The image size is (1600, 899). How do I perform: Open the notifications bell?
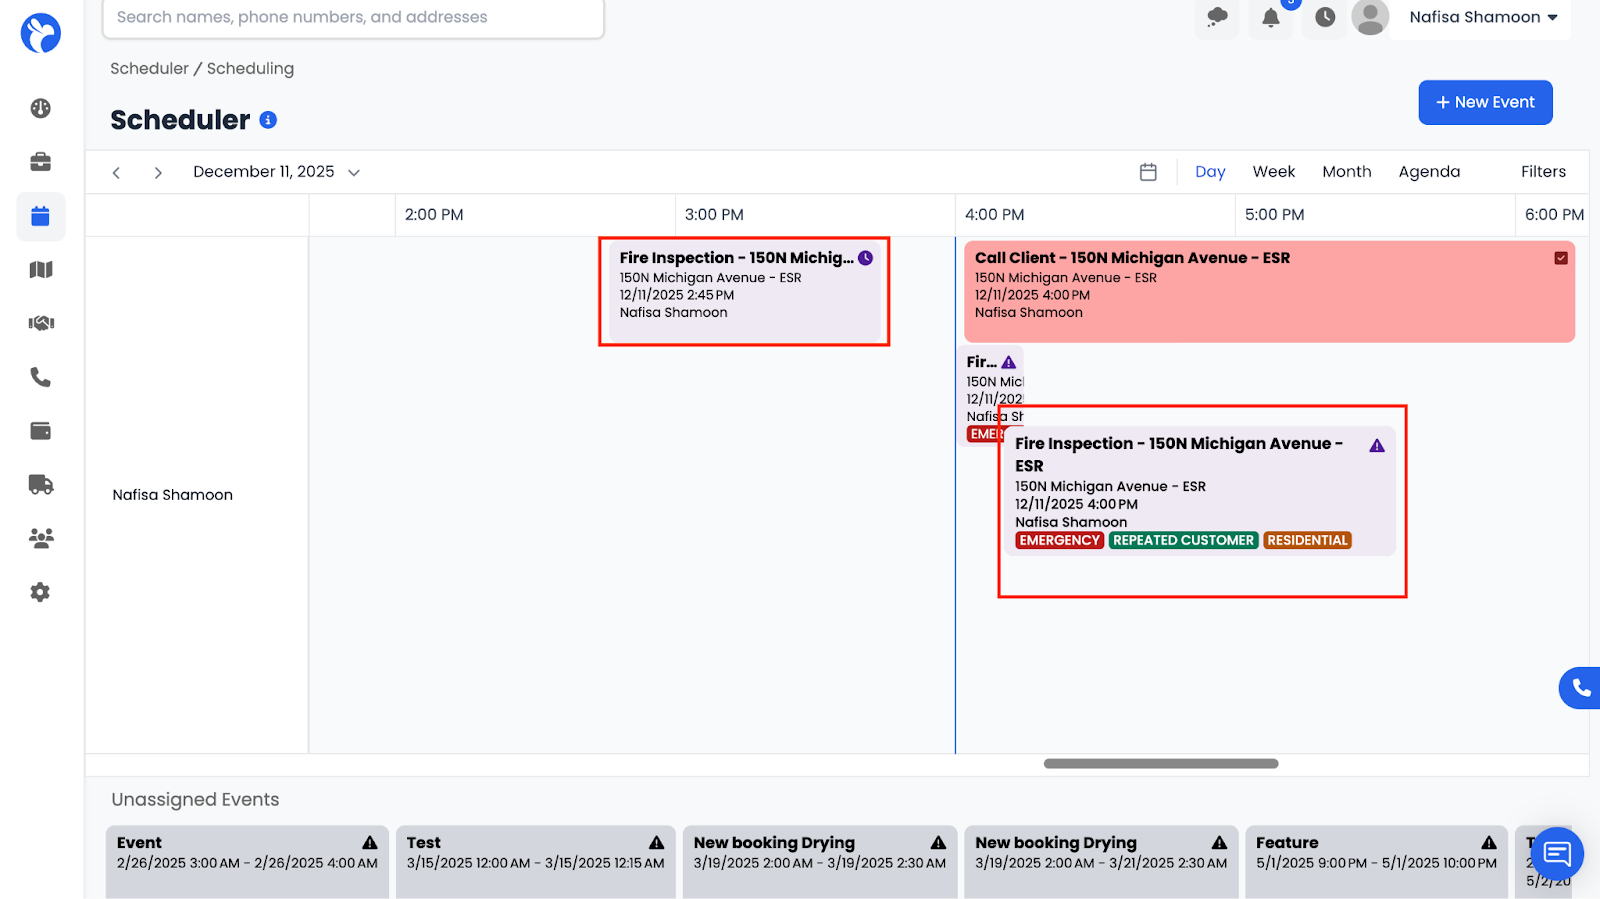1271,17
